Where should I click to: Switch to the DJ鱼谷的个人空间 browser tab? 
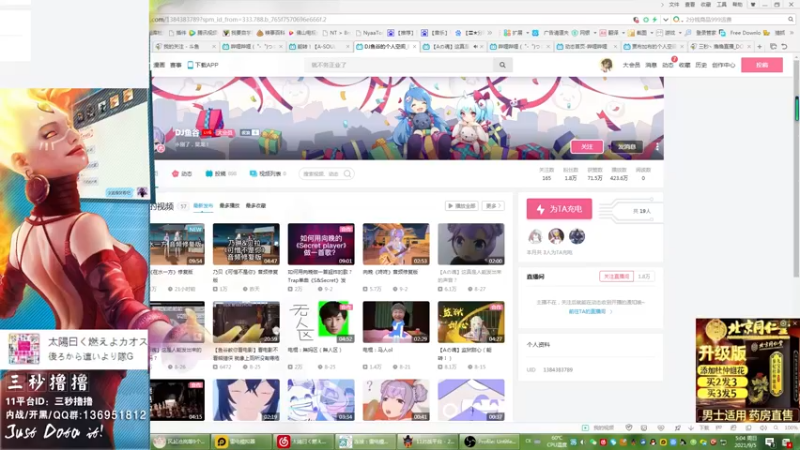[385, 46]
